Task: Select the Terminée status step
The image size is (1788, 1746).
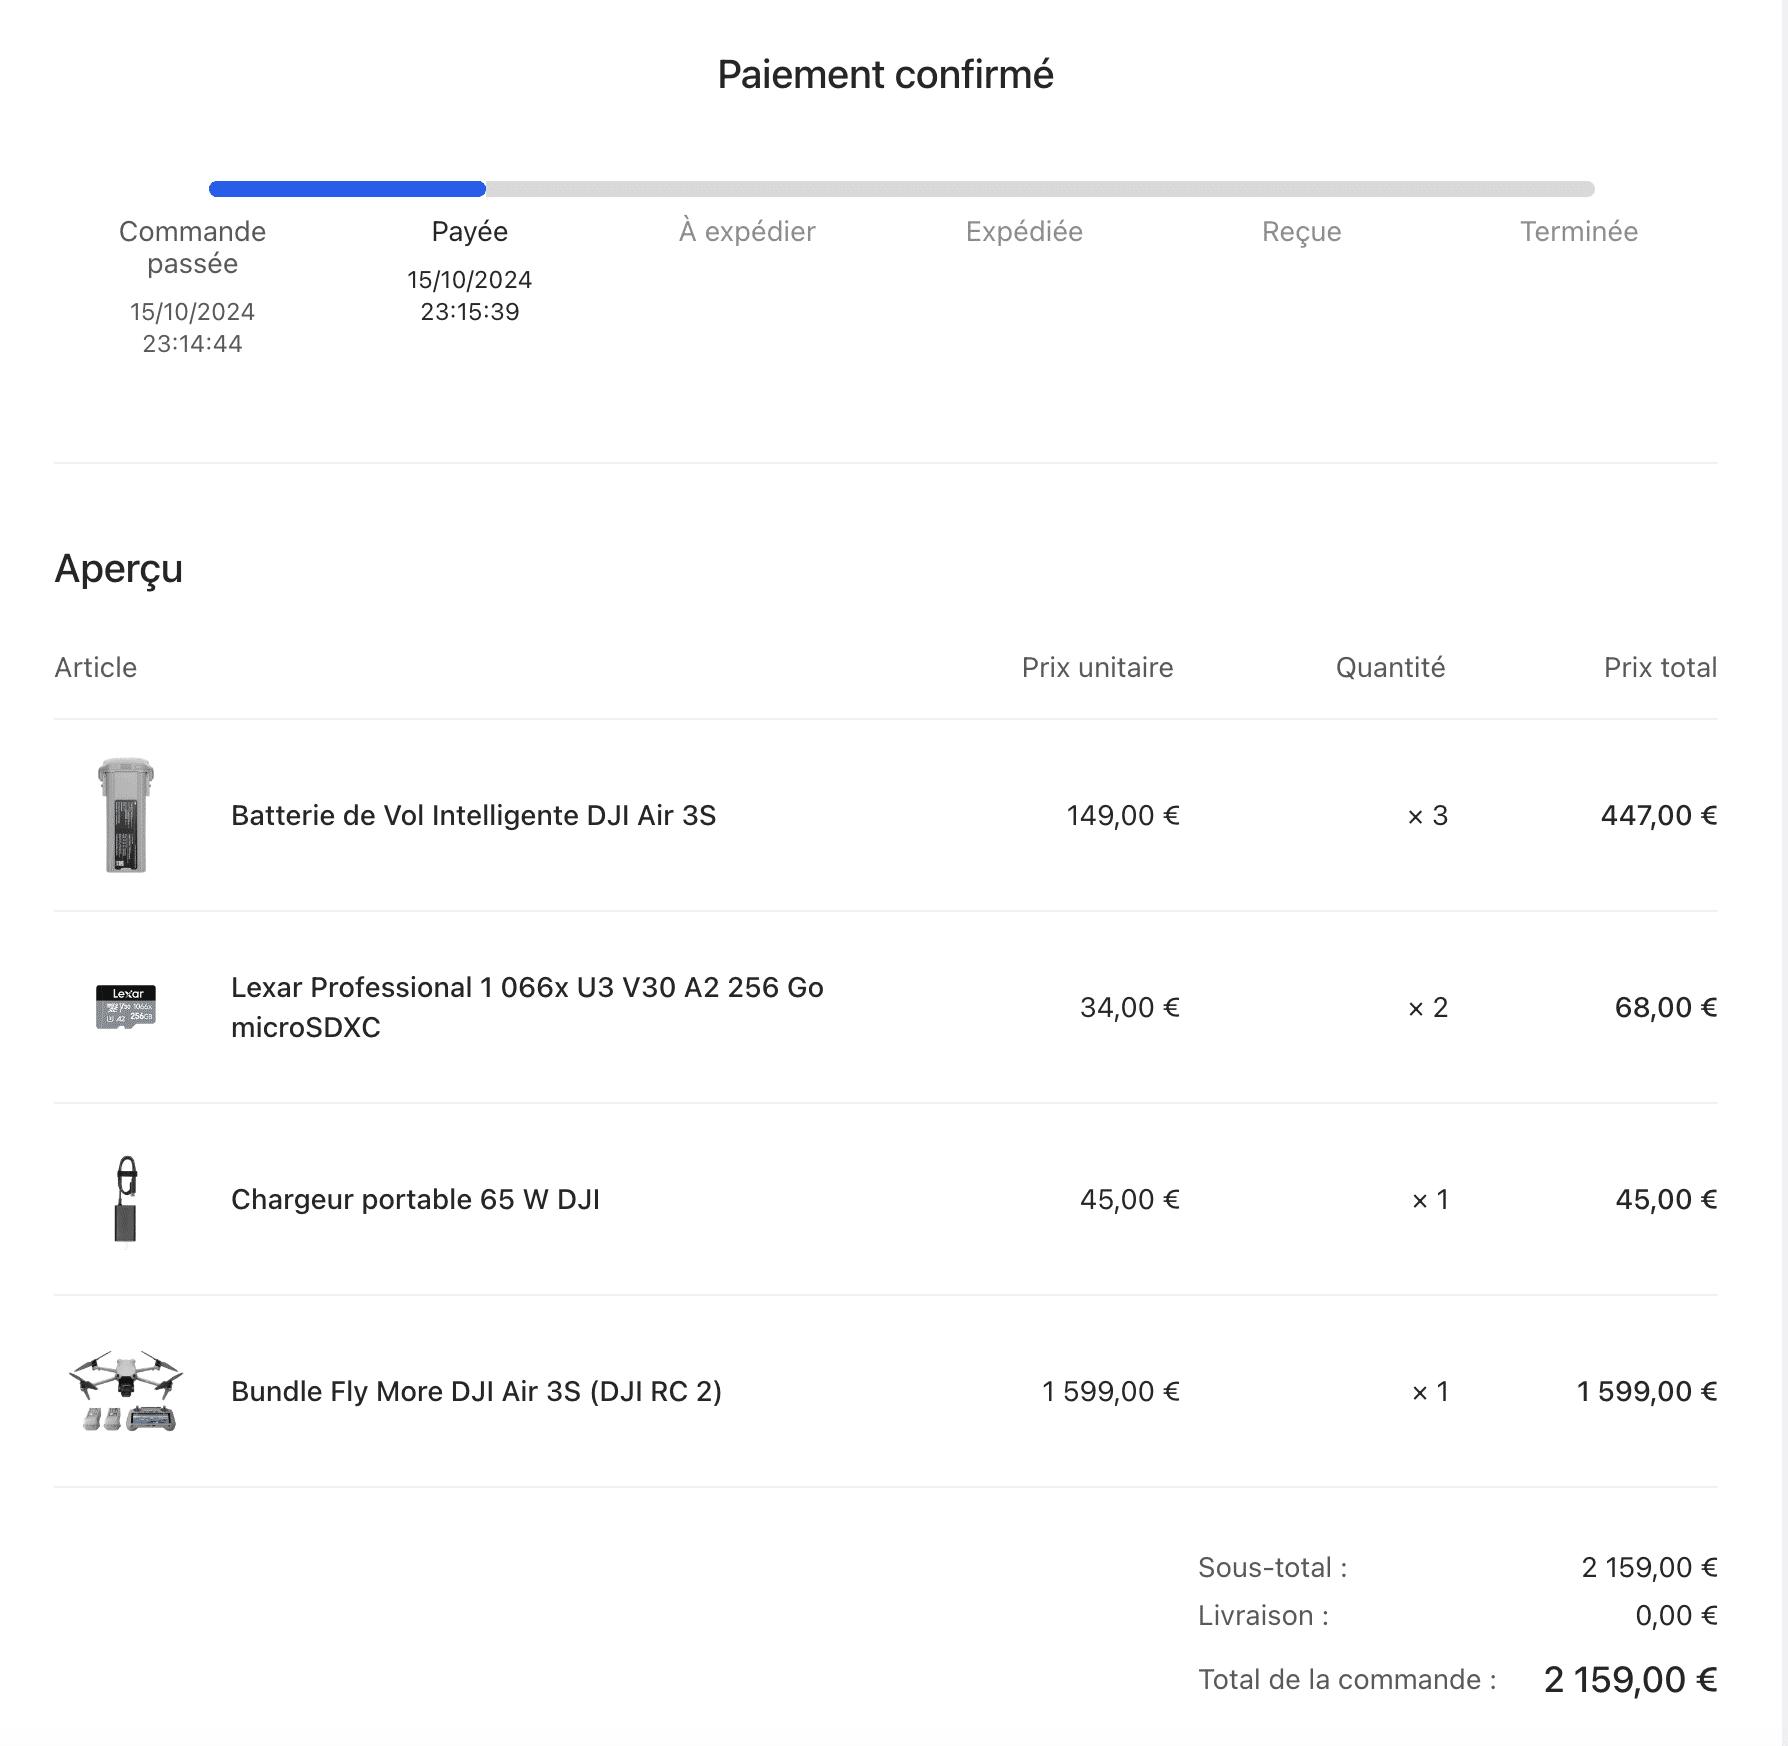Action: coord(1579,231)
